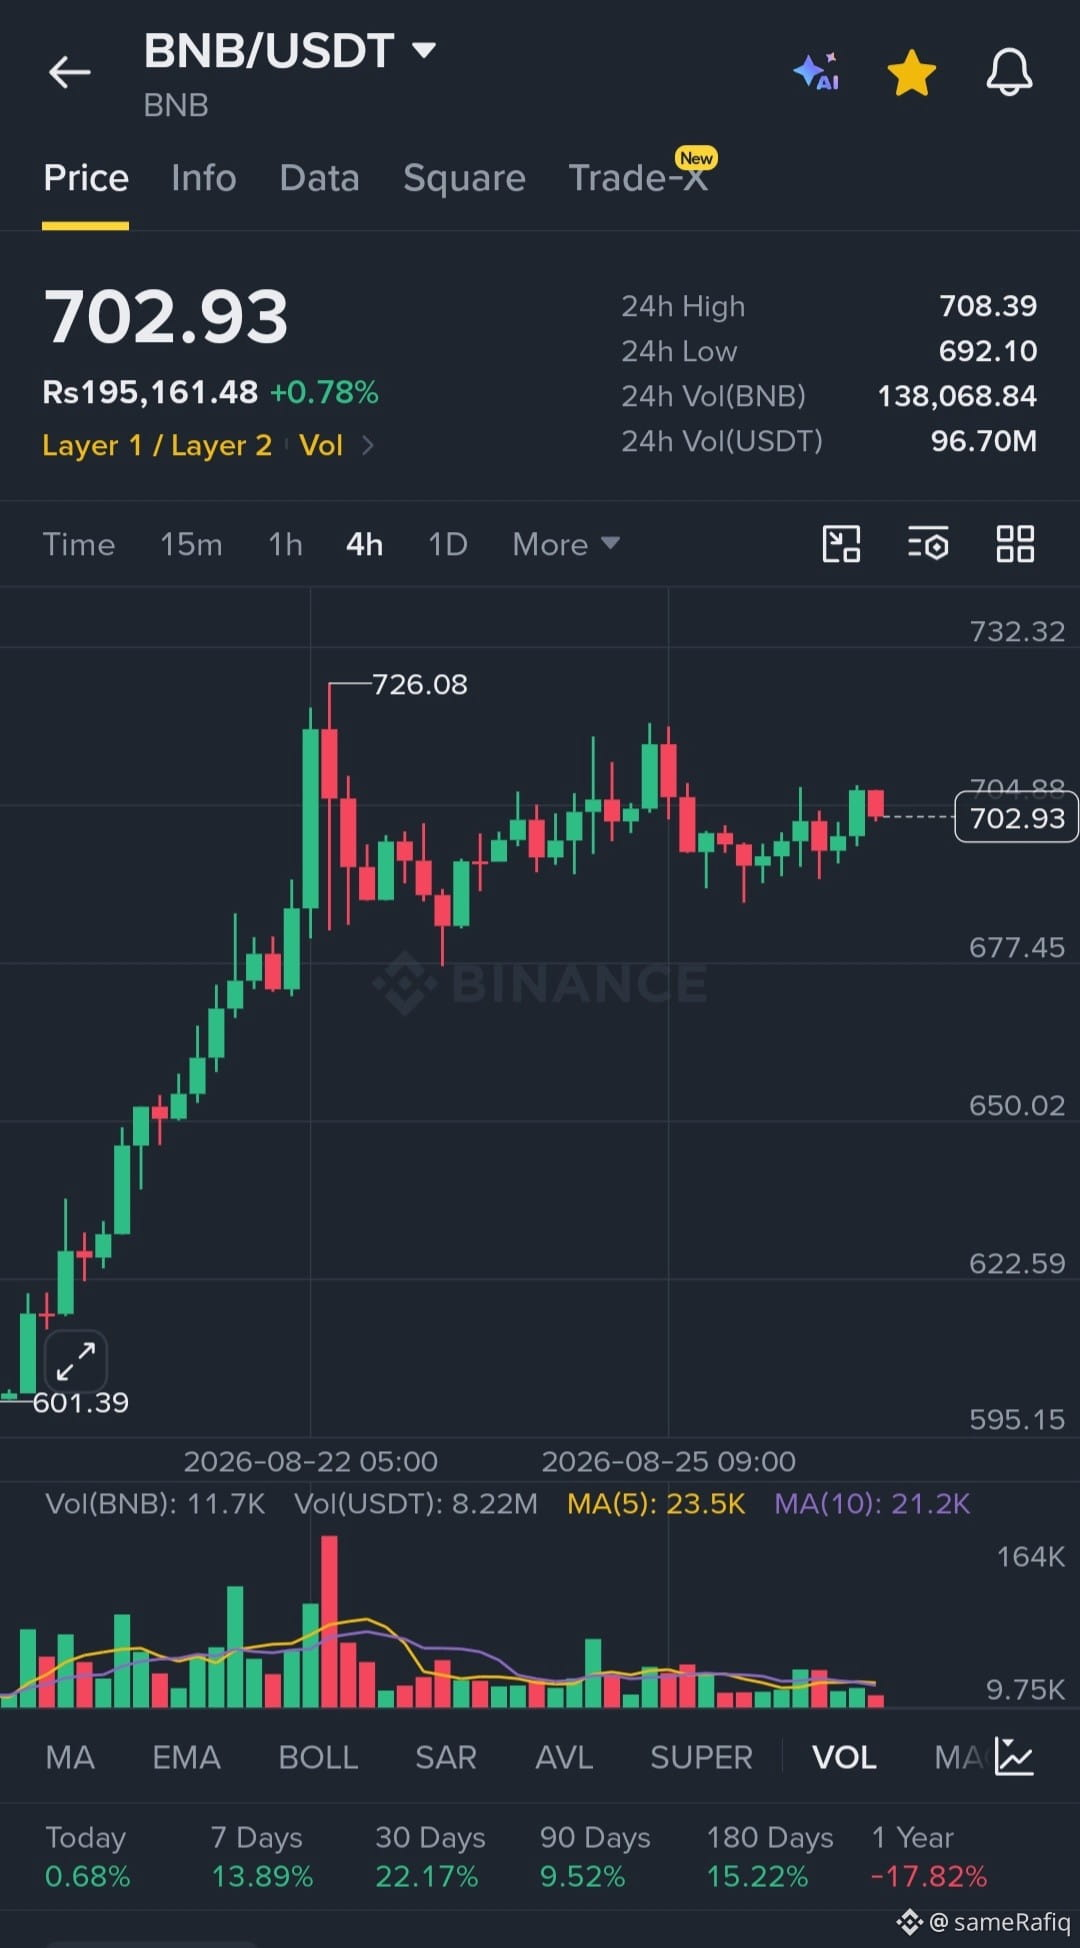
Task: Tap the Vol tag link
Action: 321,445
